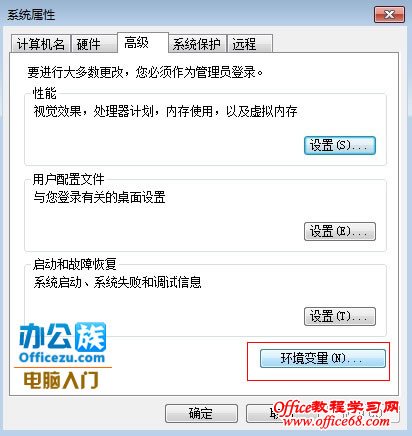The width and height of the screenshot is (412, 436).
Task: Open startup and recovery 设置(T) button
Action: pyautogui.click(x=340, y=316)
